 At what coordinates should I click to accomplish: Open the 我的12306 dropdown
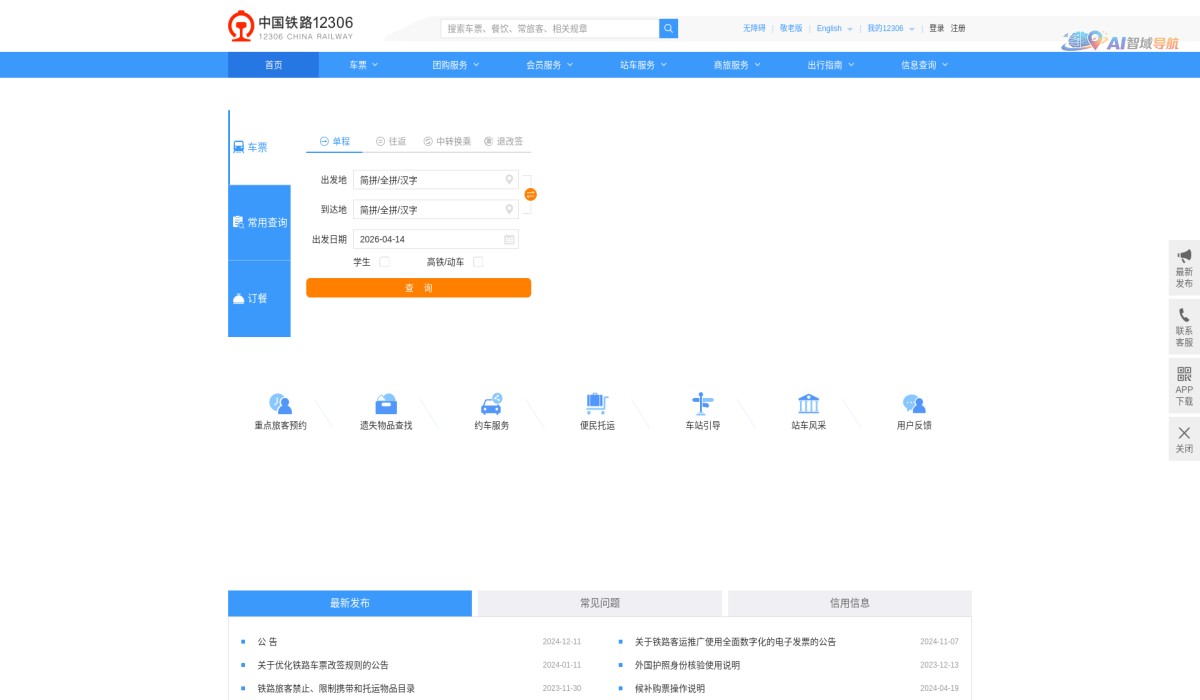tap(886, 28)
